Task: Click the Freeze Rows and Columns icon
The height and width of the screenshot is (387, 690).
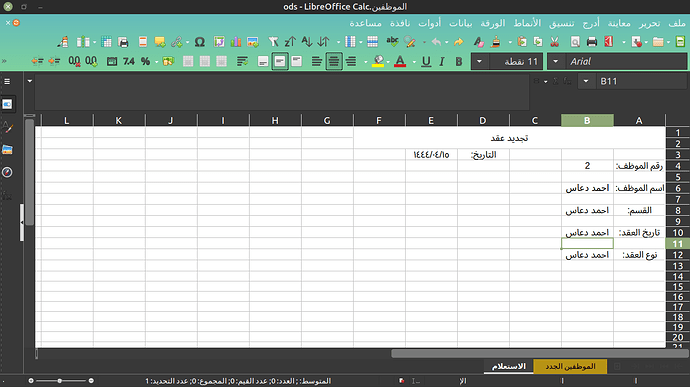Action: (106, 42)
